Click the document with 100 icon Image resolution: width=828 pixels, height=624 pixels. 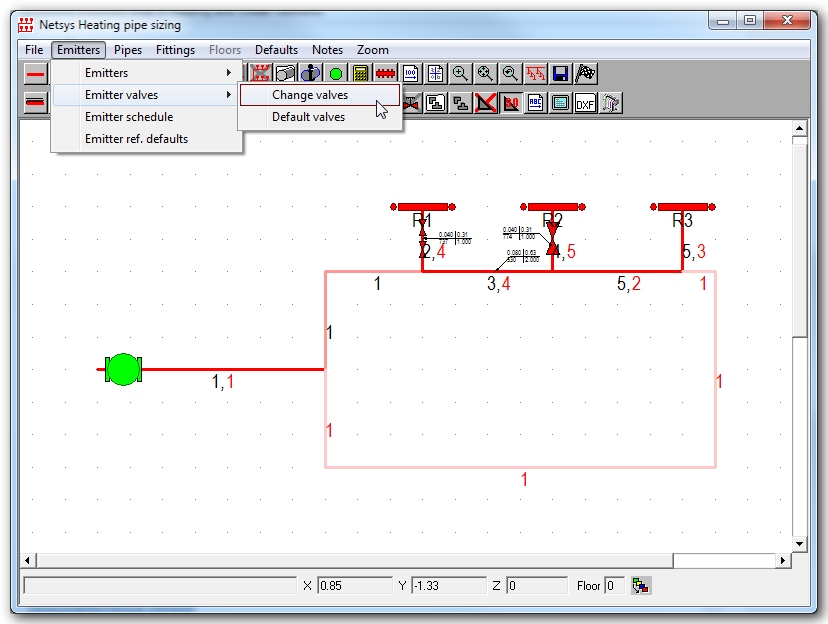410,73
